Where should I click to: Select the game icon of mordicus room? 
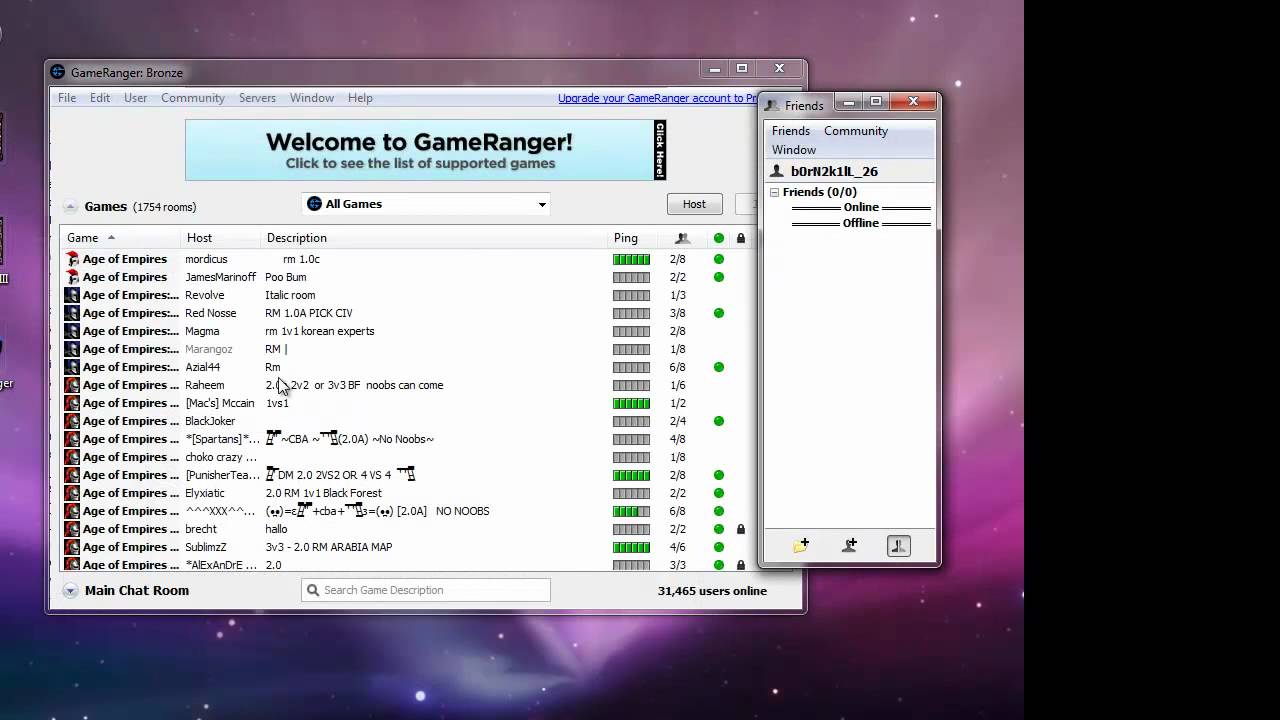coord(72,259)
